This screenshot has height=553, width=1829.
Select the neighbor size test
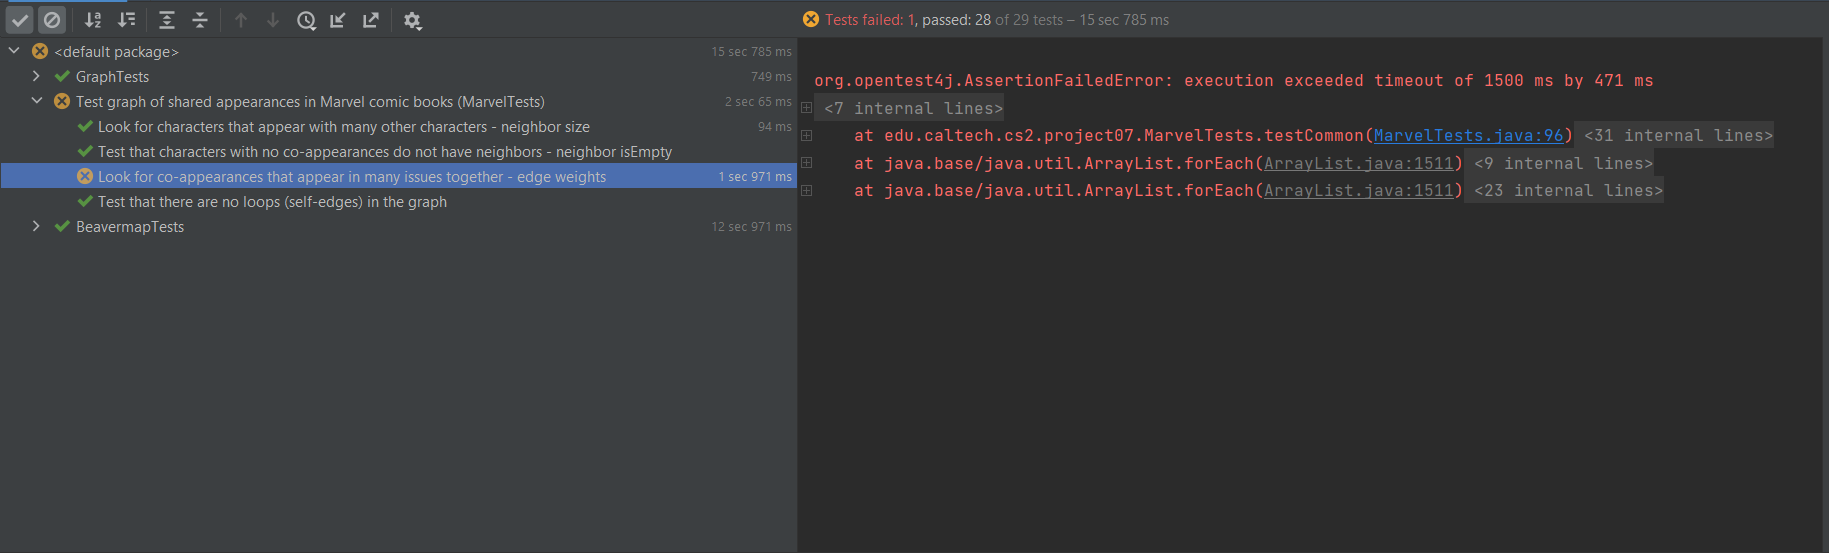coord(343,127)
